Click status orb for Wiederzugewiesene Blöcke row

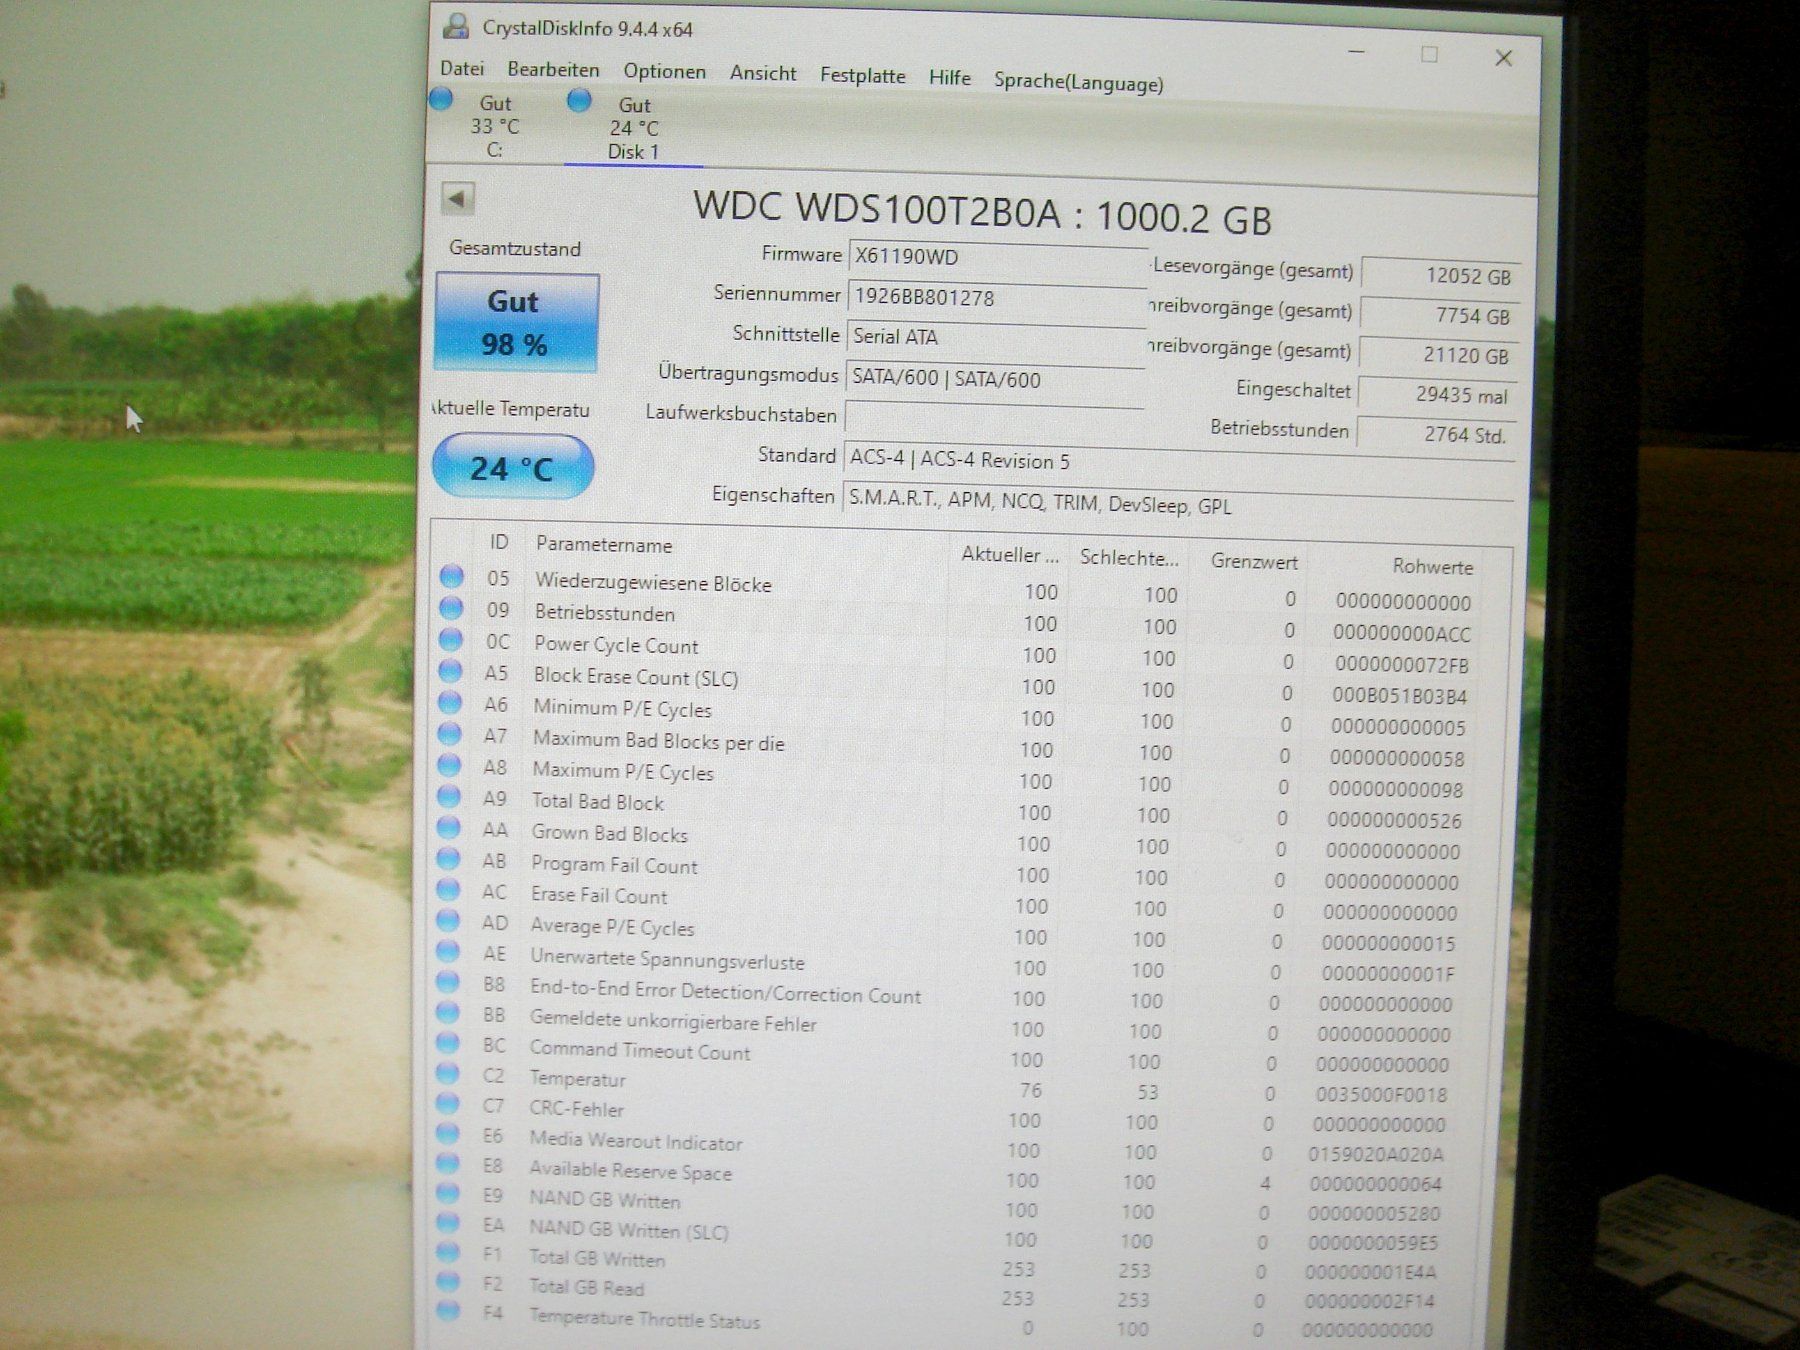(x=452, y=576)
